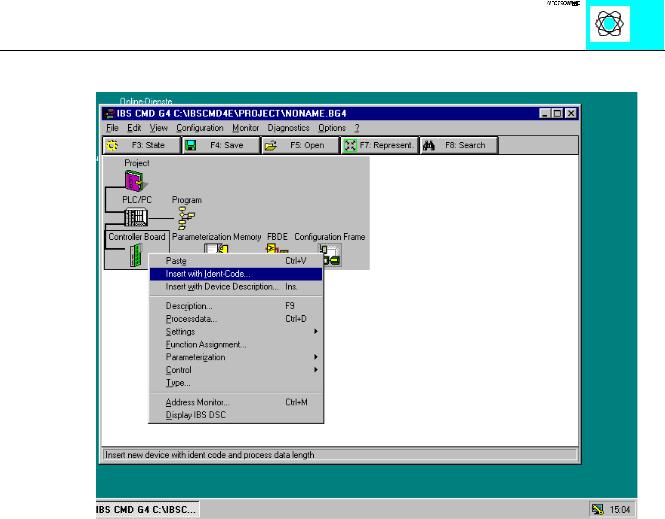Open the View menu

coord(158,128)
